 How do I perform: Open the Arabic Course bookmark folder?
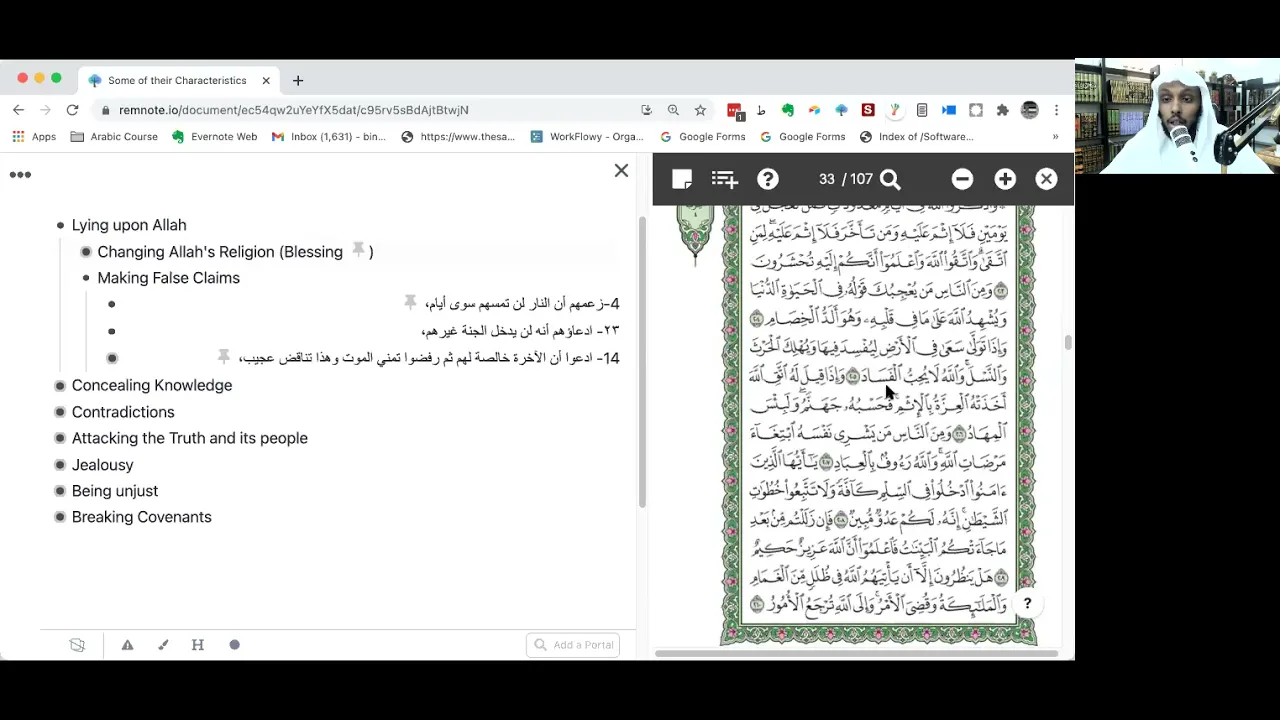pyautogui.click(x=113, y=137)
